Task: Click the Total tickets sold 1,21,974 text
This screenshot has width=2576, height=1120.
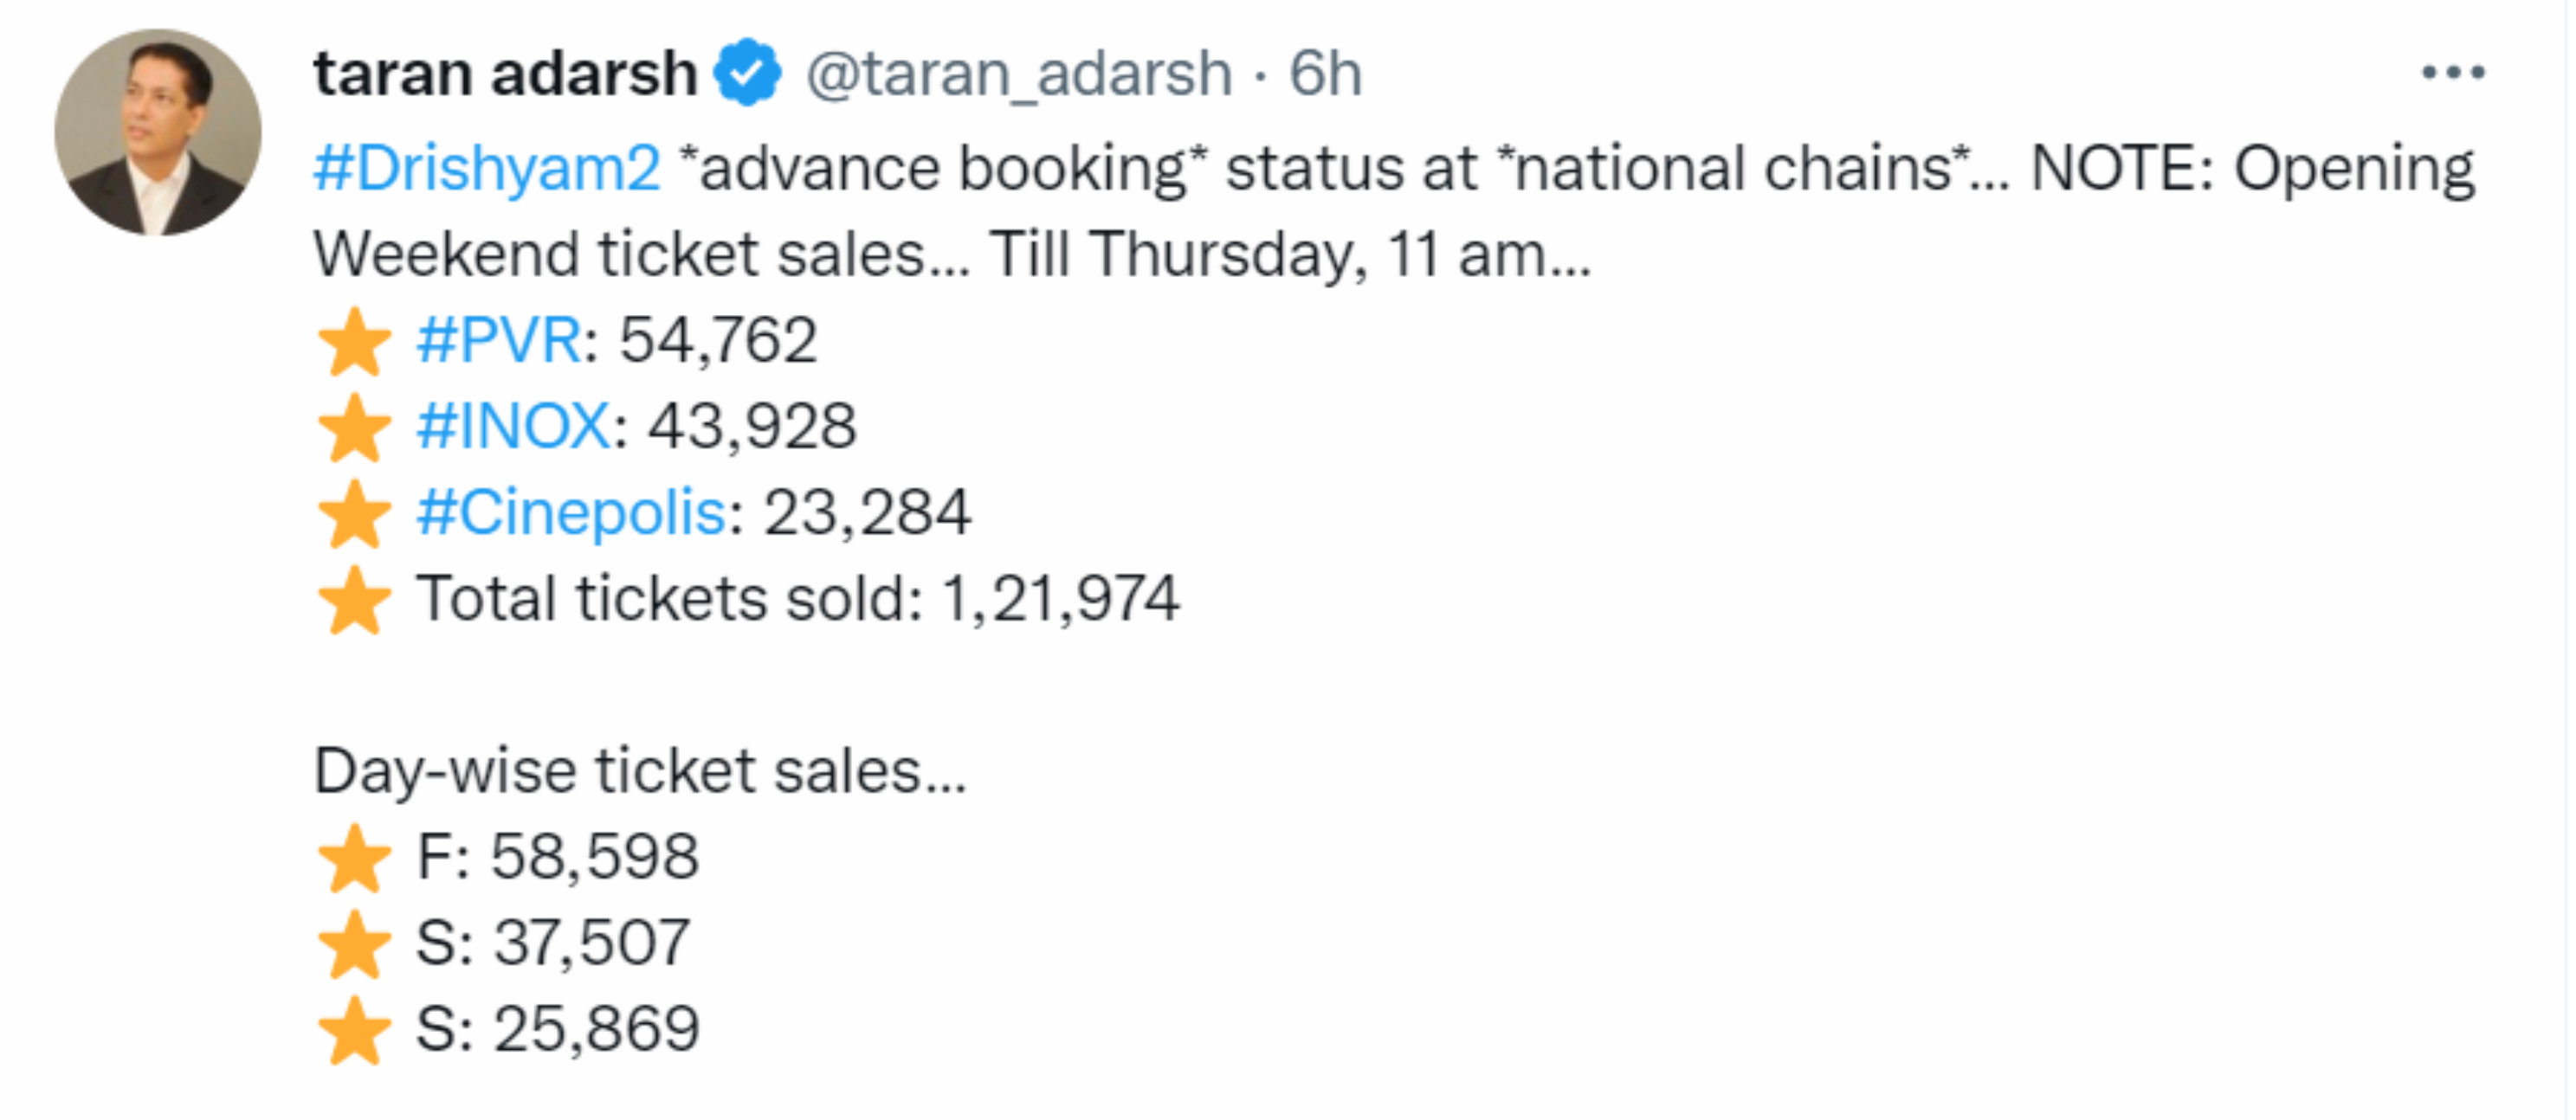Action: (x=797, y=599)
